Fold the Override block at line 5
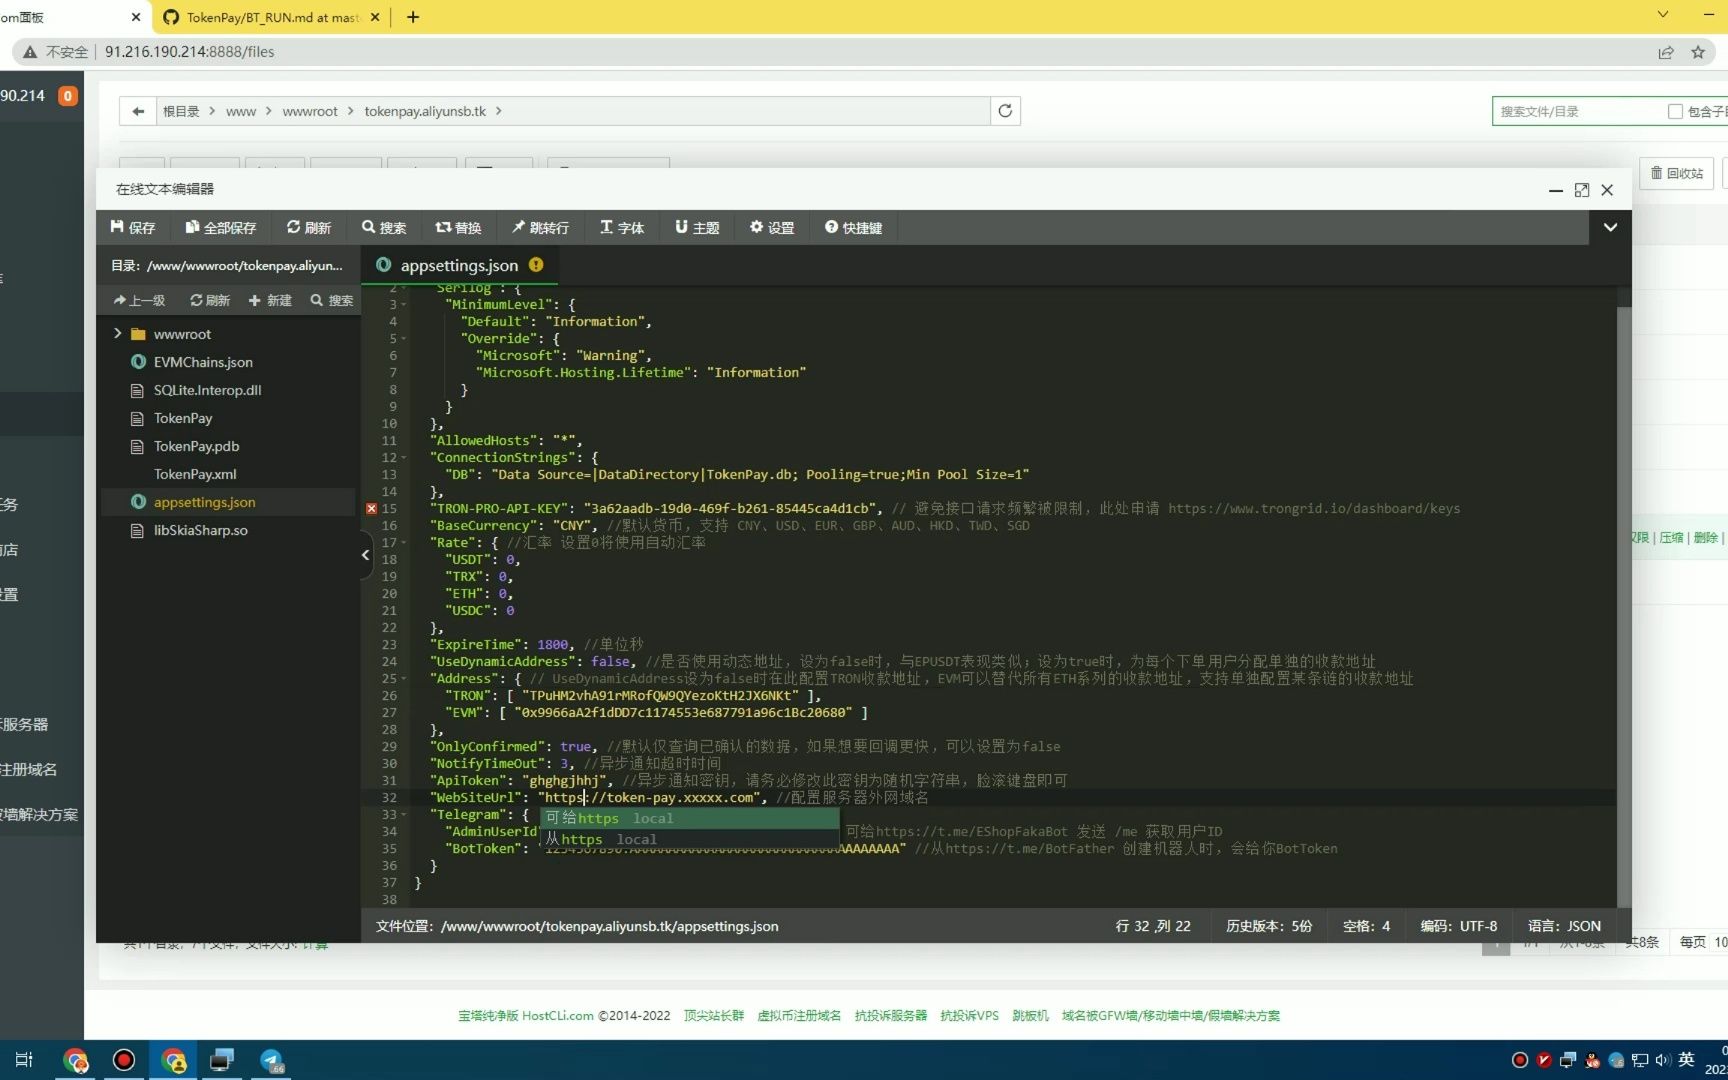Screen dimensions: 1728x1080 pyautogui.click(x=404, y=338)
